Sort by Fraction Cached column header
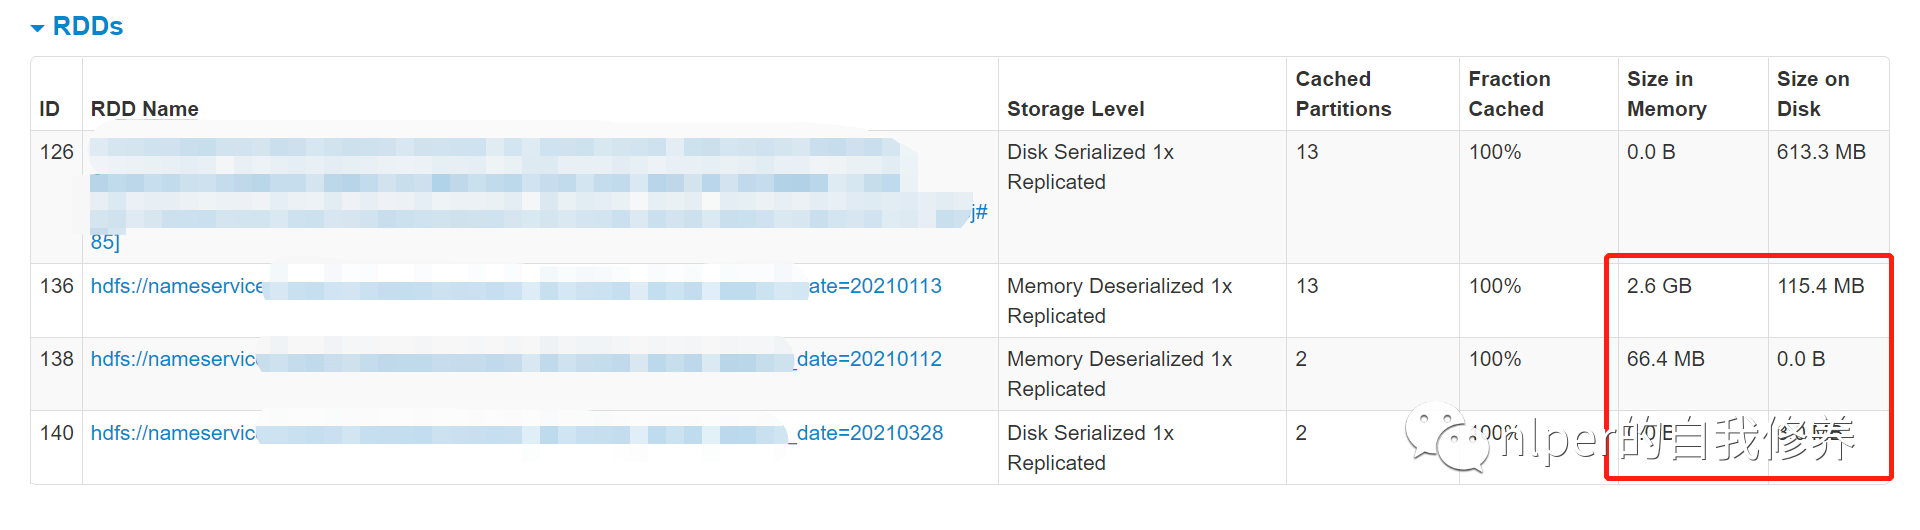 click(1508, 94)
